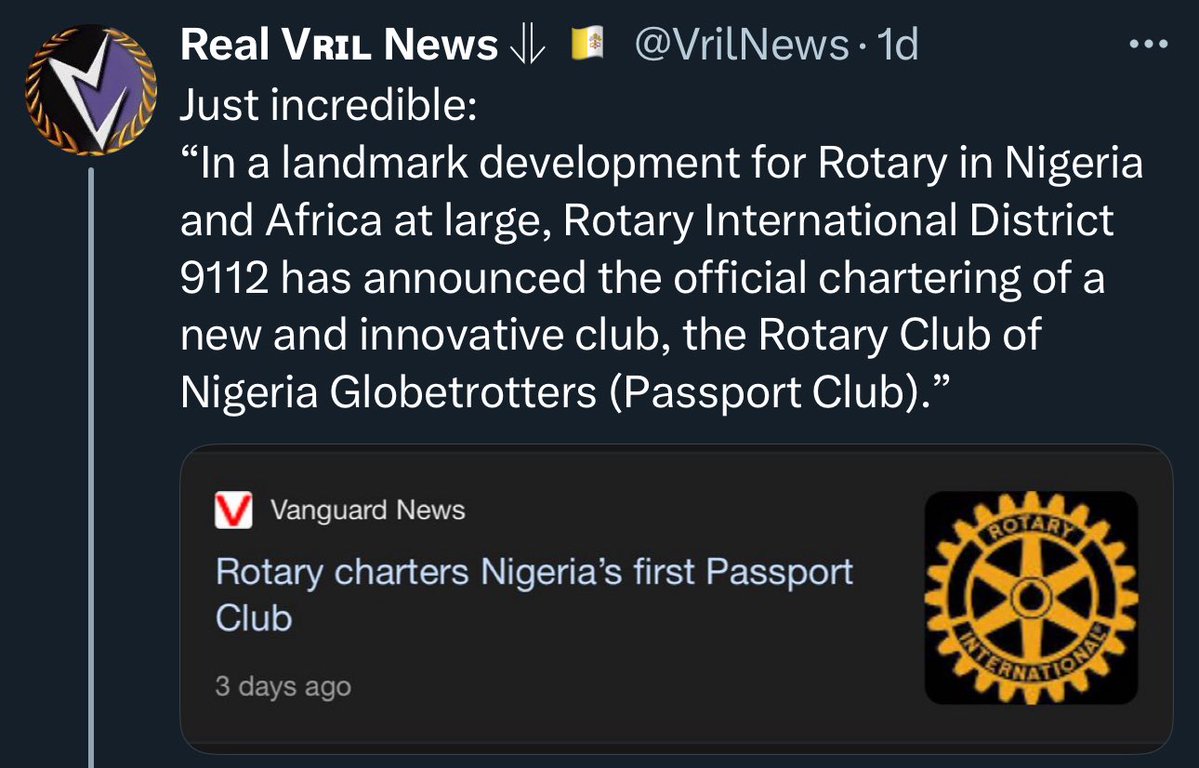
Task: Click the 1d tweet timestamp
Action: pos(896,45)
